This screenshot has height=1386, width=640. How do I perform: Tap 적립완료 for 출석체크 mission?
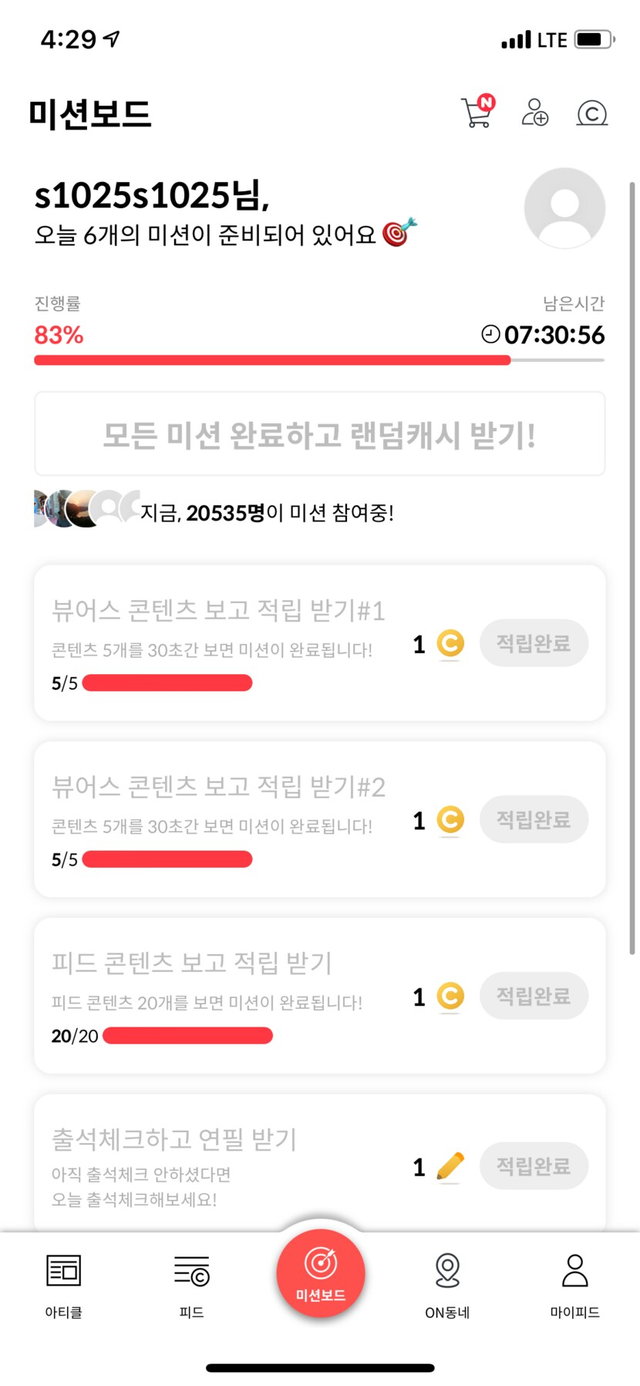click(x=533, y=1166)
